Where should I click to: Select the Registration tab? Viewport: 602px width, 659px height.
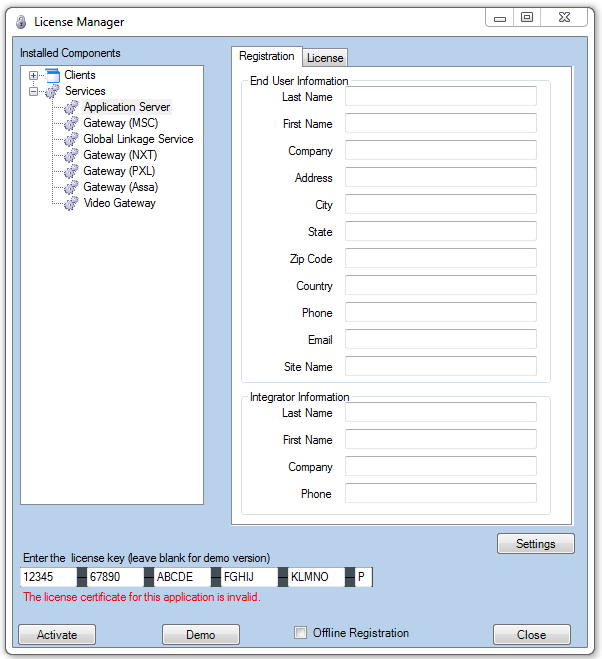tap(267, 57)
